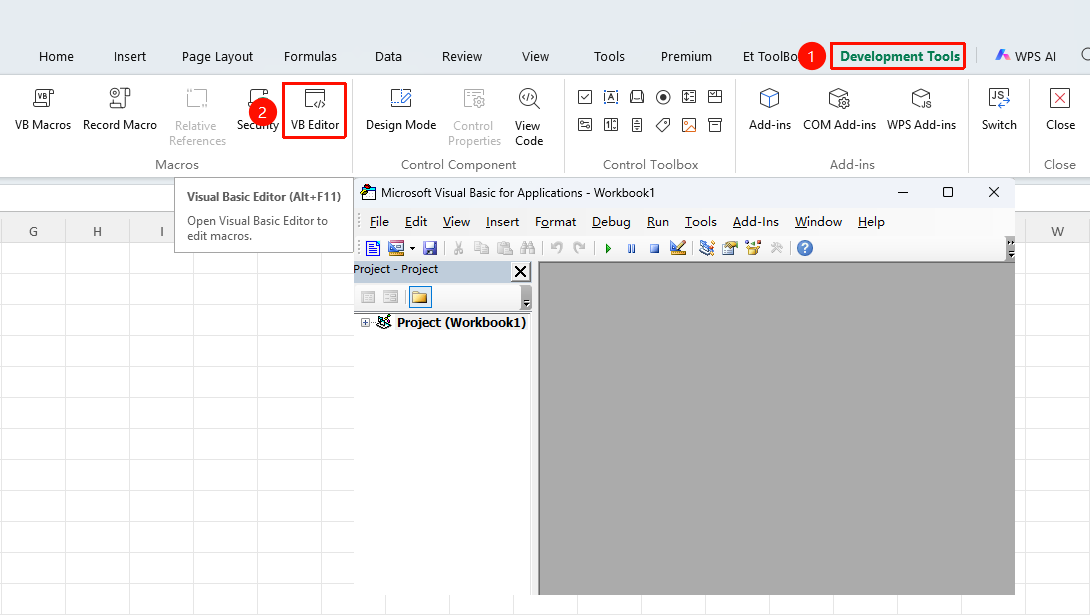Click the Reset stop button in VBA toolbar
The image size is (1090, 615).
point(654,248)
